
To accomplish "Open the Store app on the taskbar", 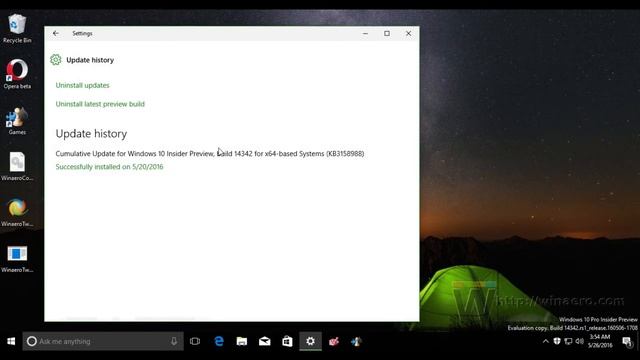I will pyautogui.click(x=287, y=341).
